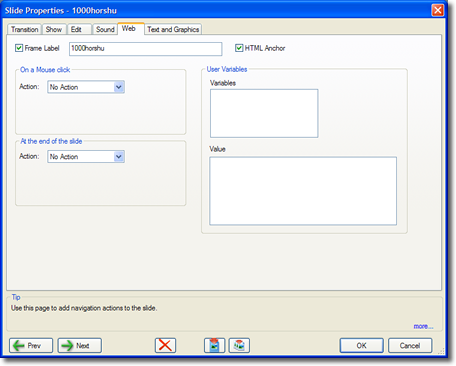Switch to the Show tab
Viewport: 456px width, 366px height.
coord(54,29)
